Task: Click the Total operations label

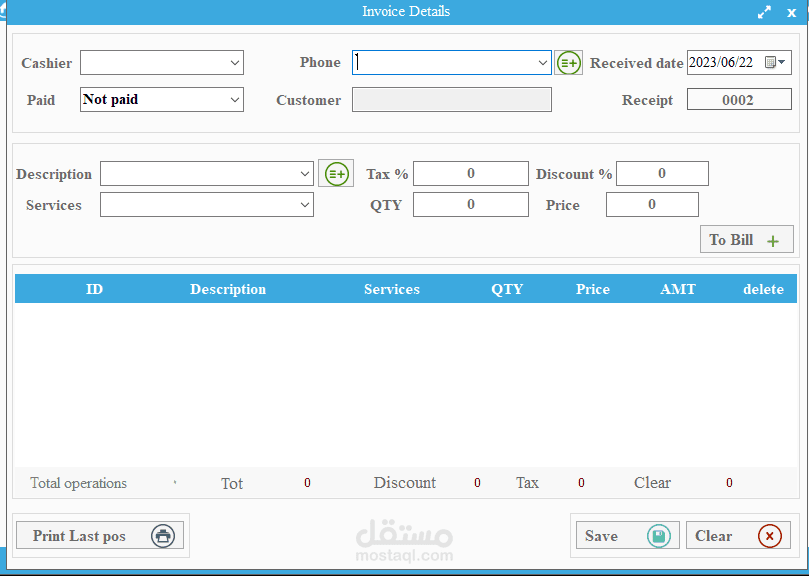Action: [78, 483]
